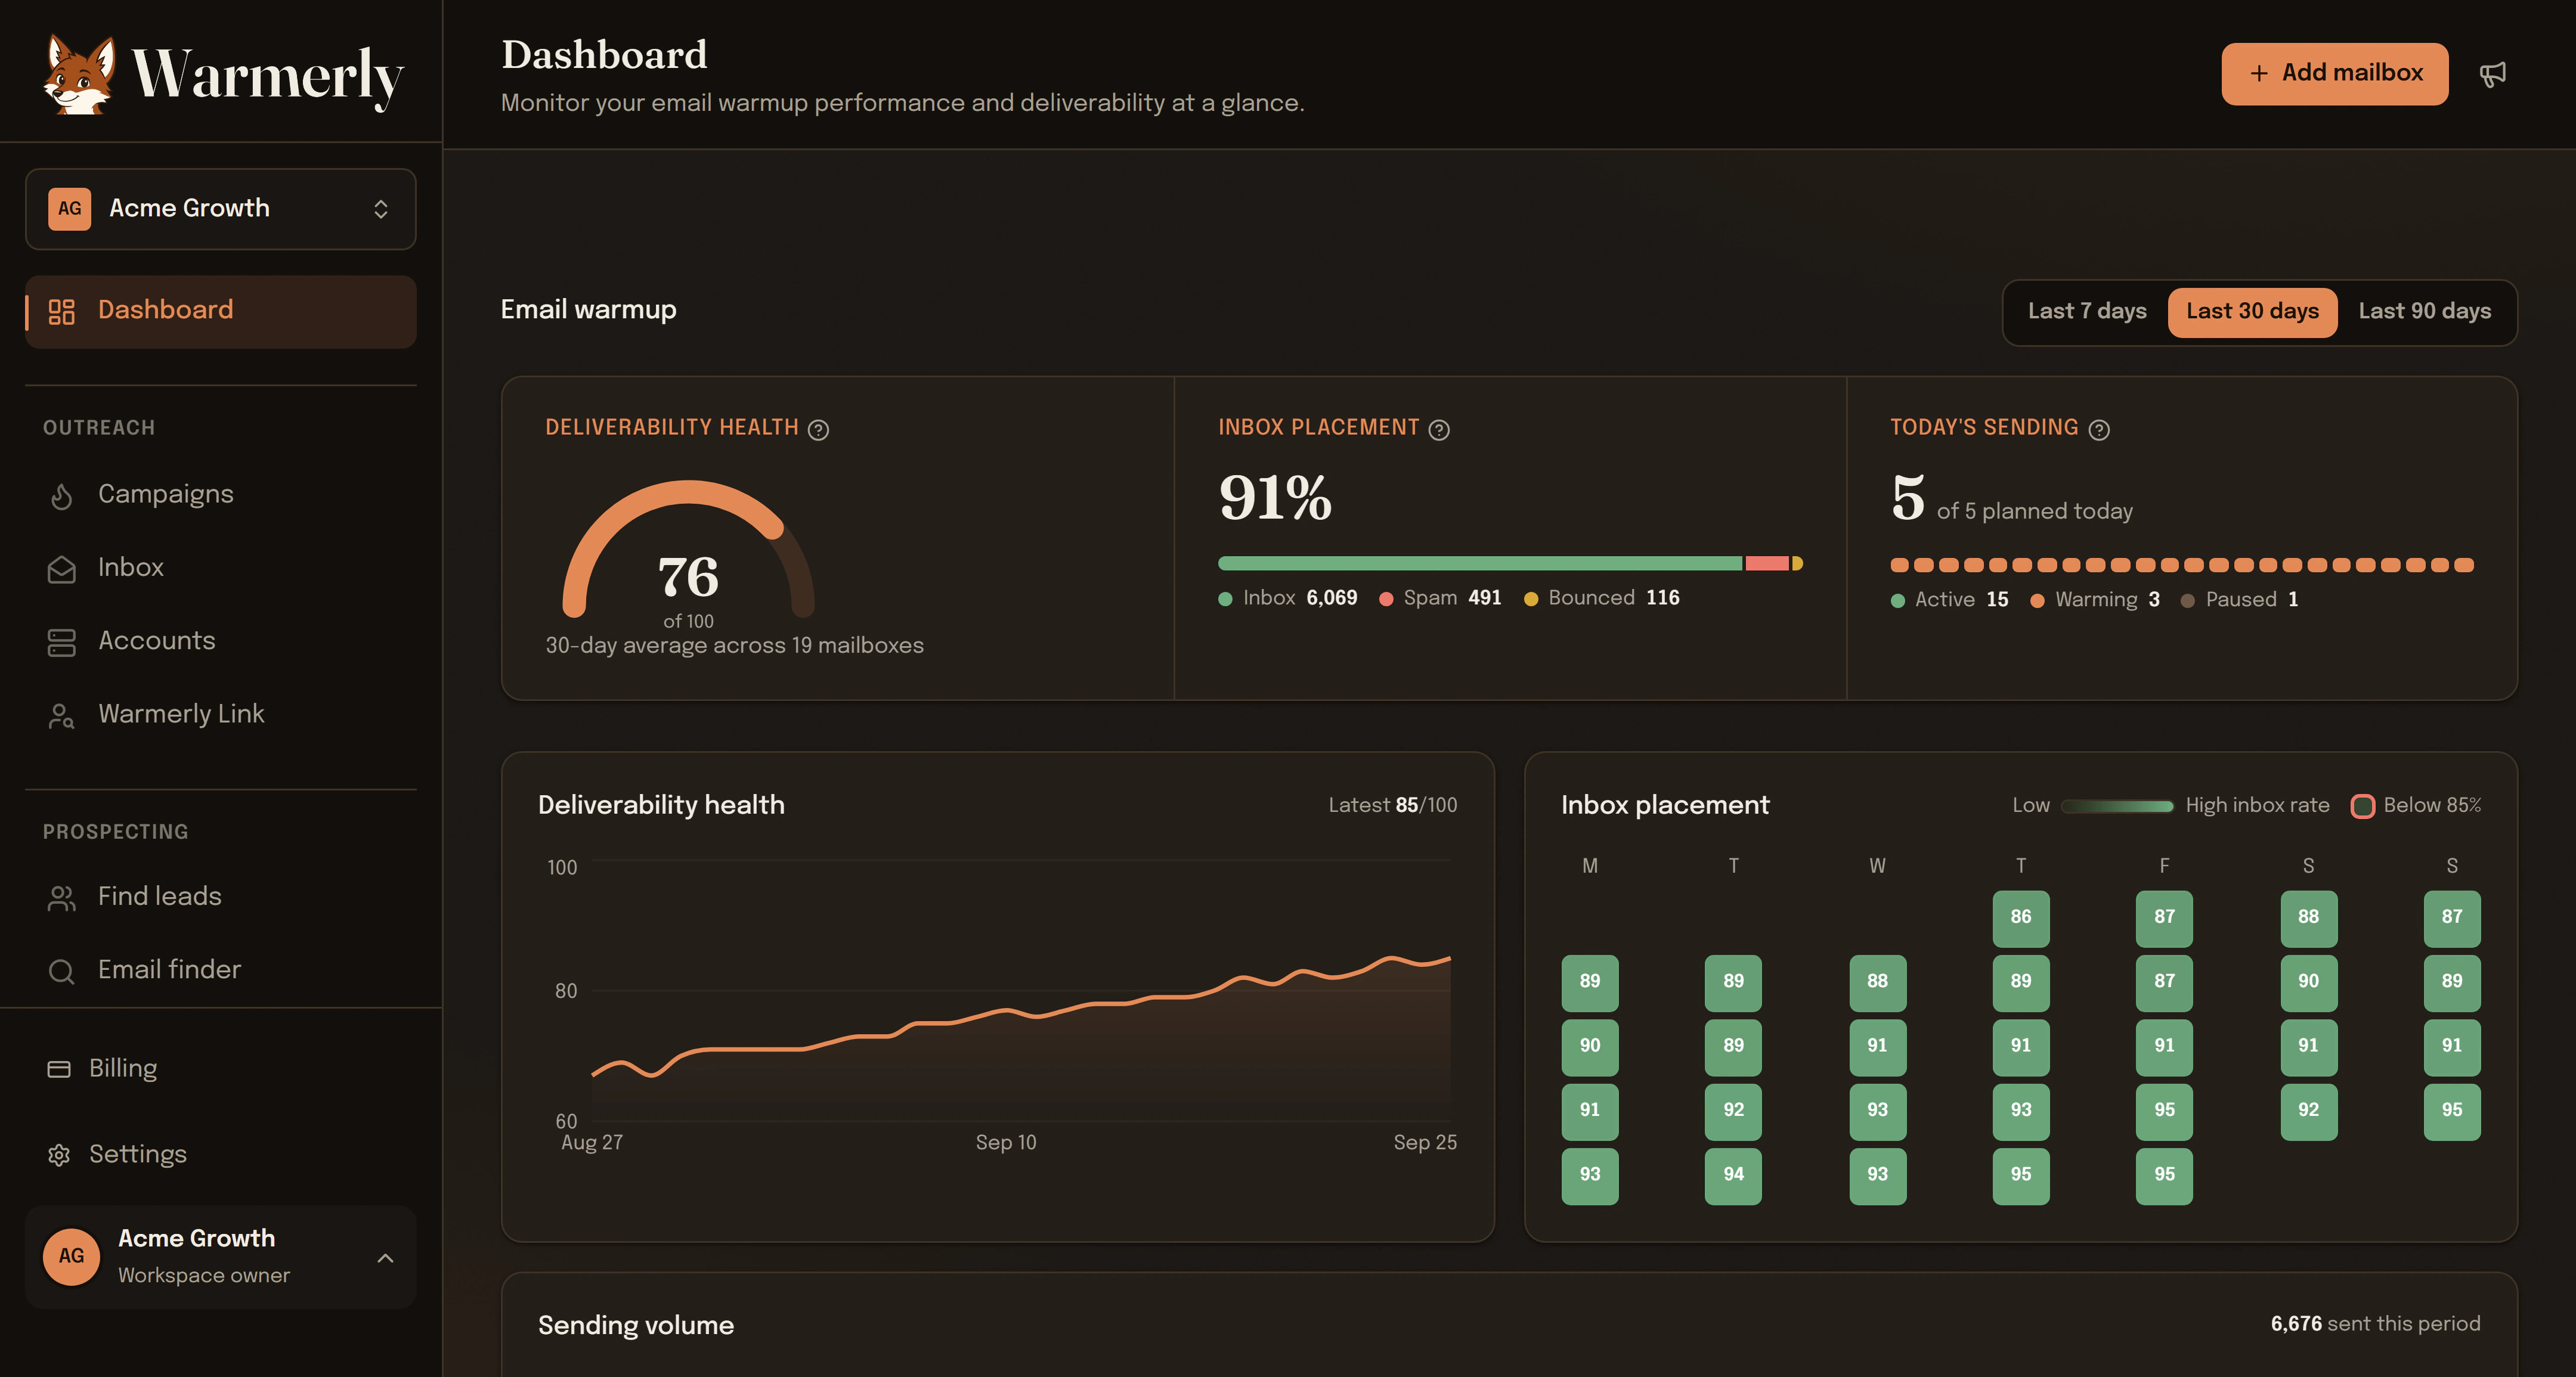
Task: Open the Billing link
Action: coord(220,1068)
